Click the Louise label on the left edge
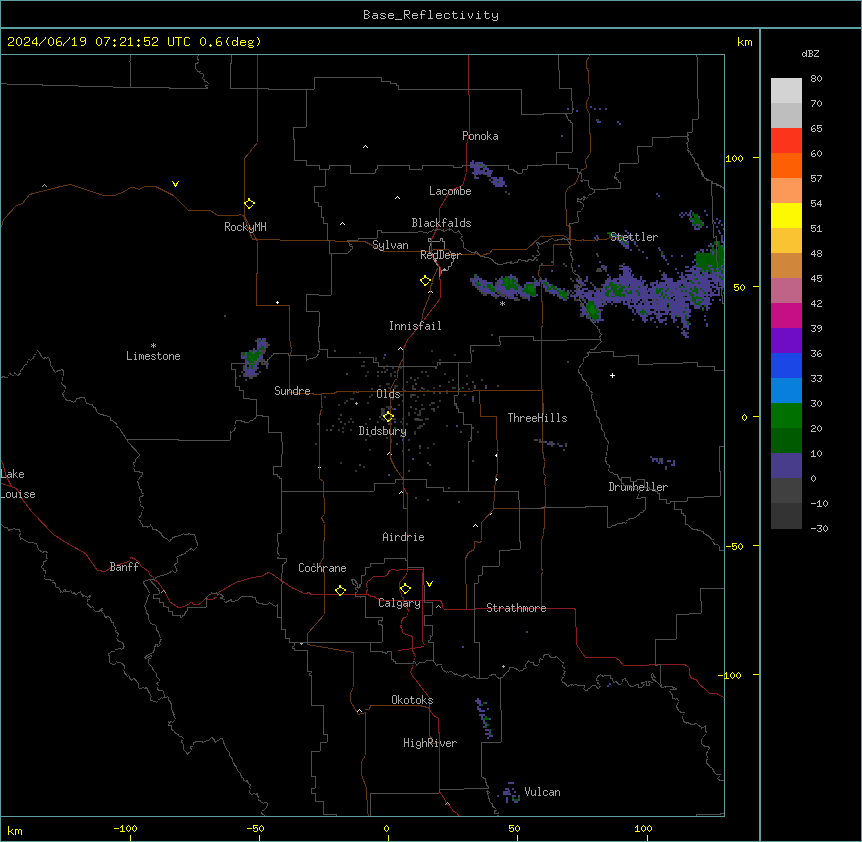 18,494
